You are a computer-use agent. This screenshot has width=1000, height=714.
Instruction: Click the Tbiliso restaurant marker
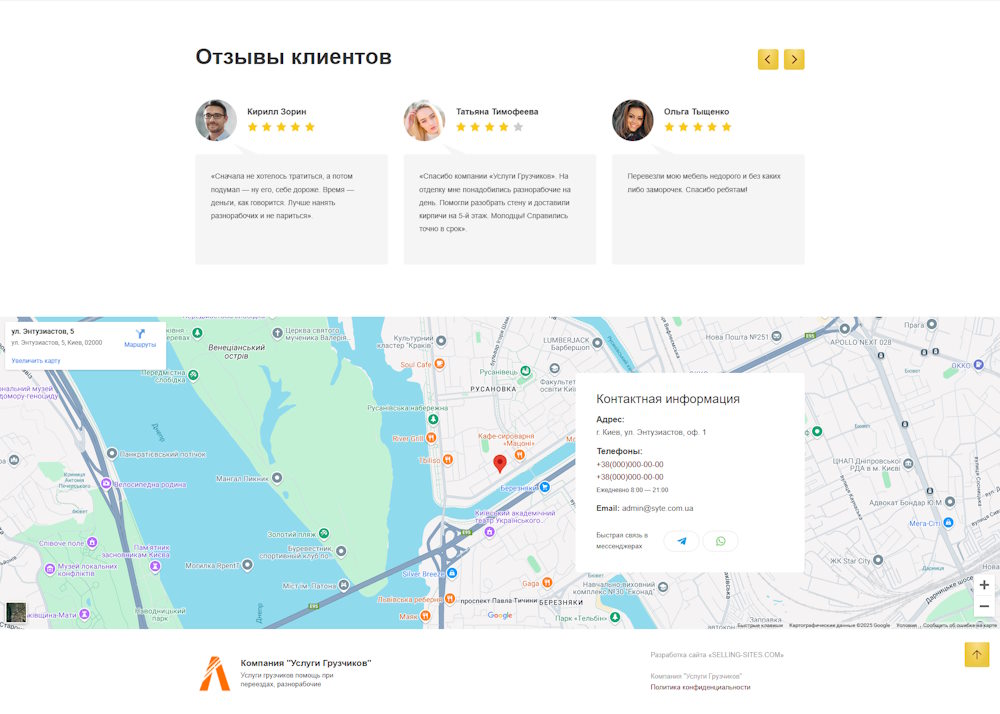click(448, 460)
